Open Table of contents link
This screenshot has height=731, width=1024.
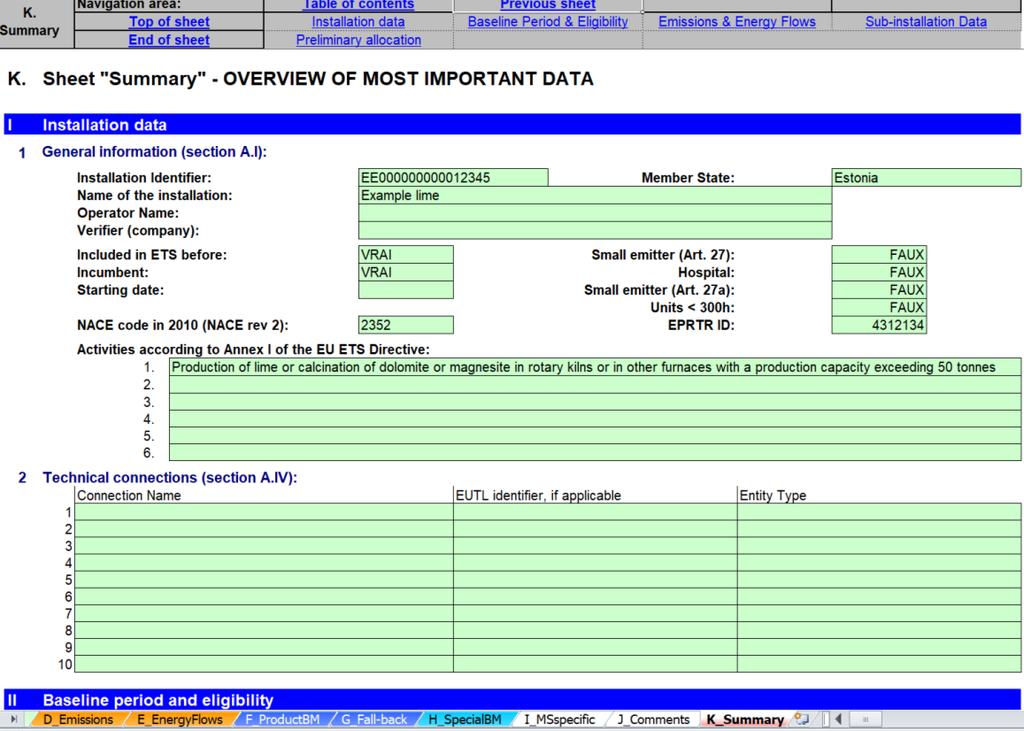pos(359,5)
